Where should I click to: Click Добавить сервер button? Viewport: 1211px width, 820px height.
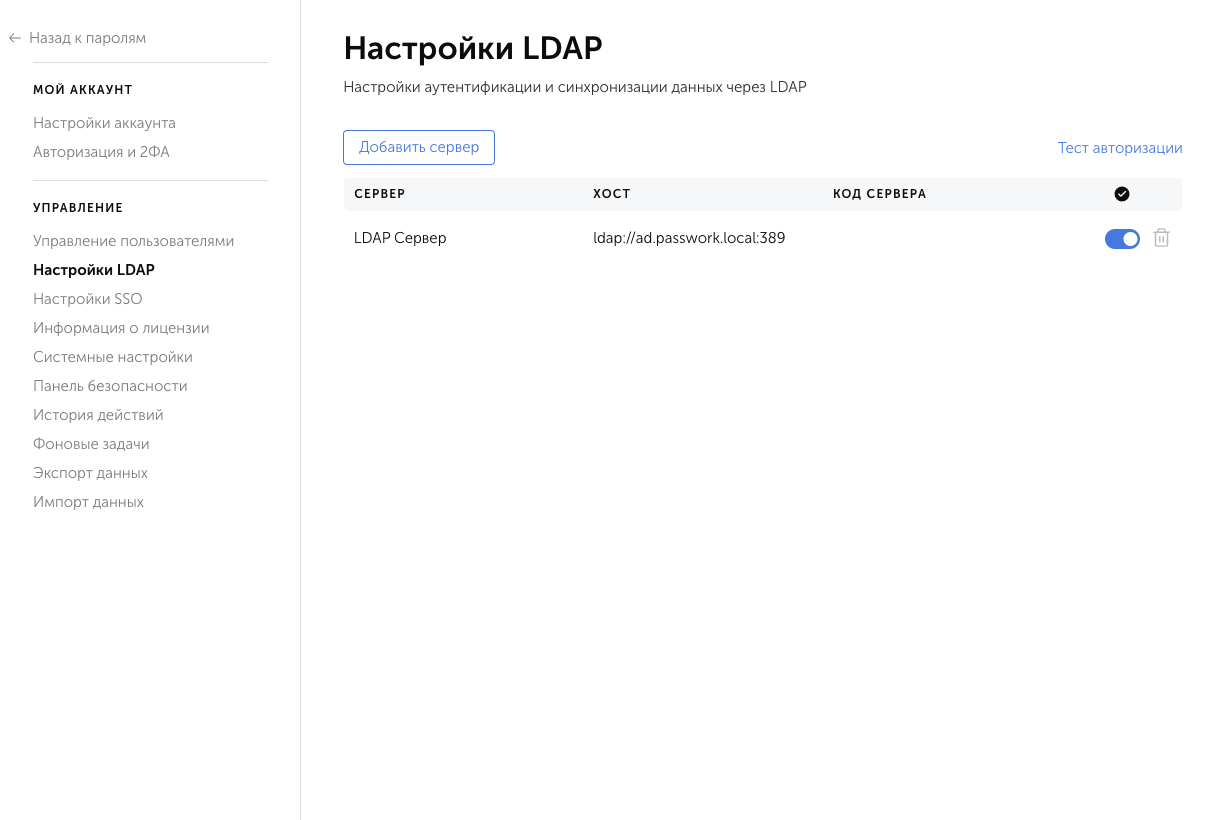point(418,147)
